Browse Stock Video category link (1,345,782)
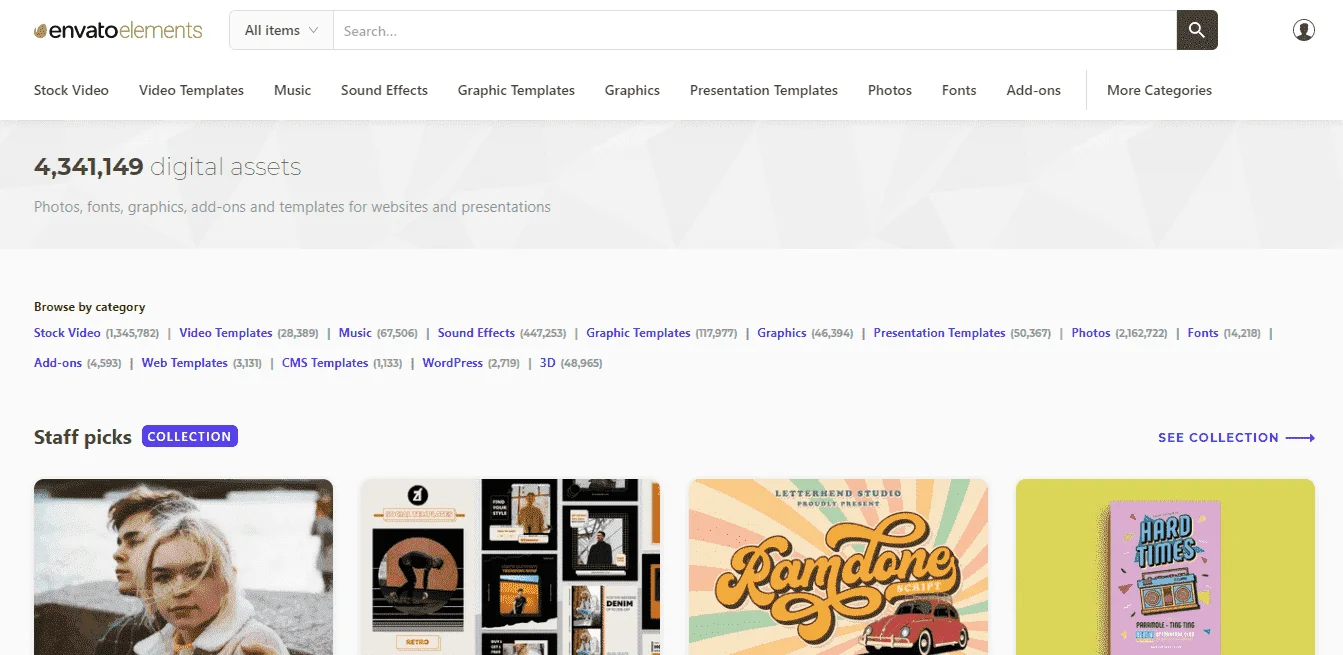 point(67,333)
